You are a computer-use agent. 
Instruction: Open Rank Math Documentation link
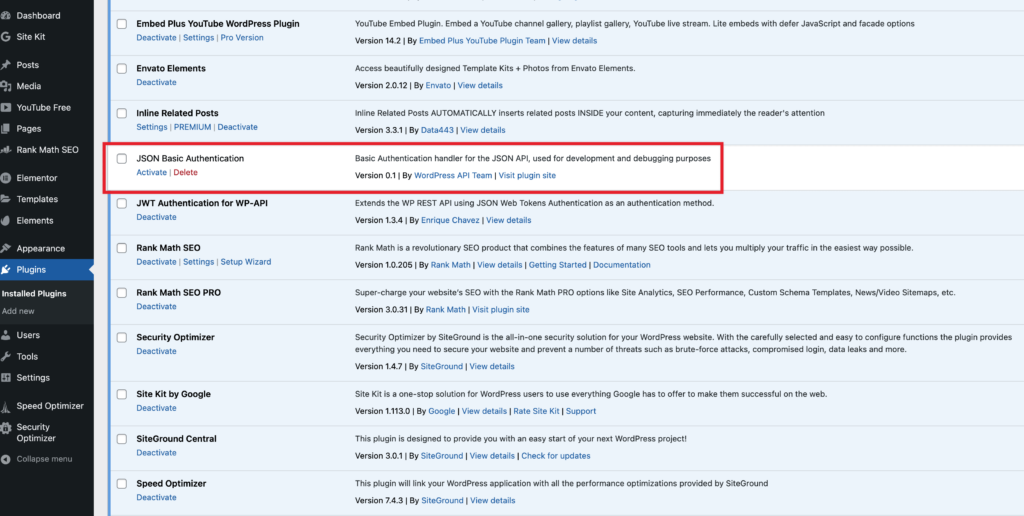(x=622, y=265)
